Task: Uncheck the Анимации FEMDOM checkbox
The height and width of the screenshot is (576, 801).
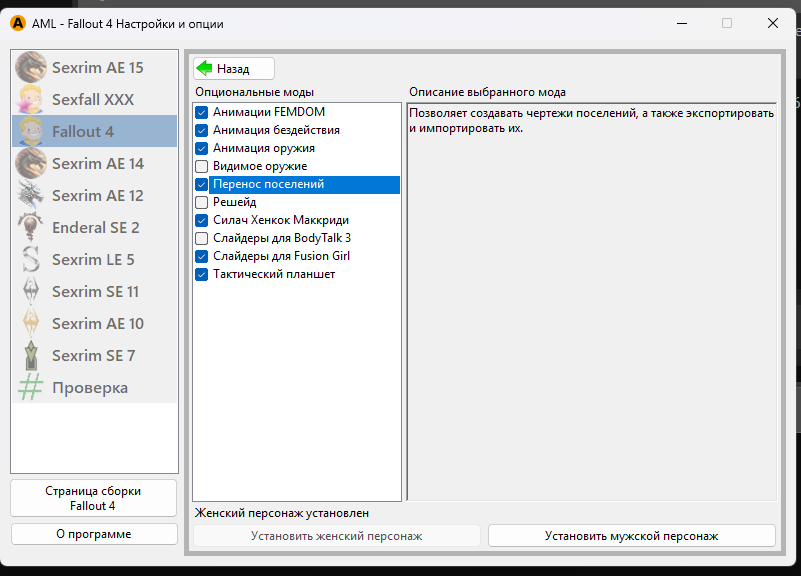Action: click(x=202, y=112)
